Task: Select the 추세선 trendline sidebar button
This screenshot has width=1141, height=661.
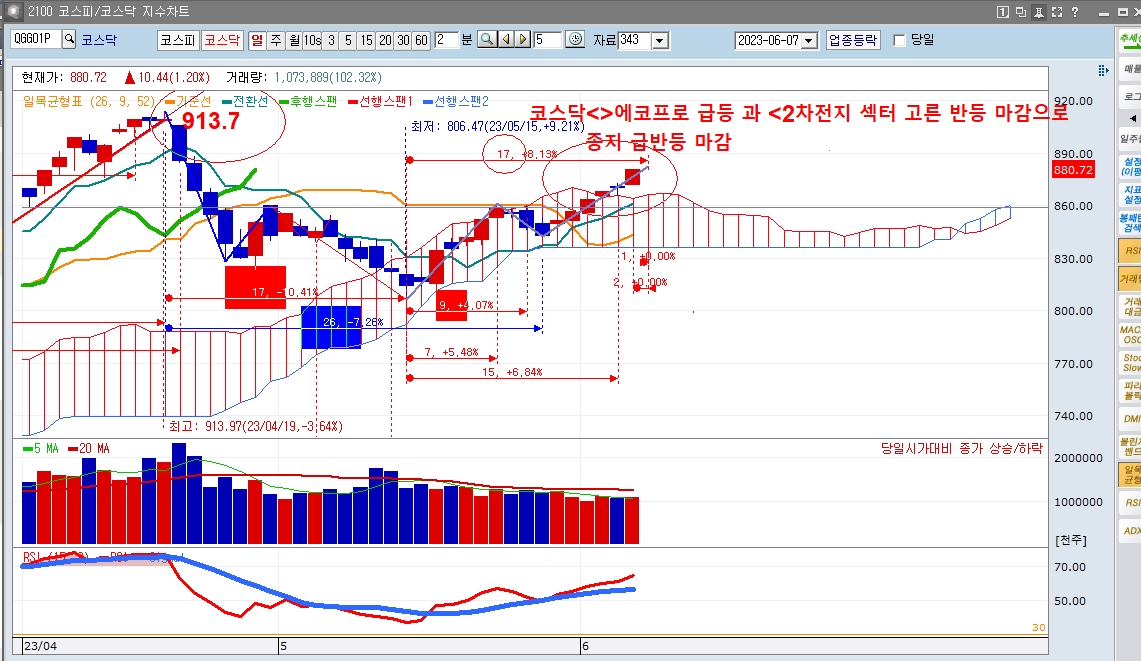Action: coord(1130,40)
